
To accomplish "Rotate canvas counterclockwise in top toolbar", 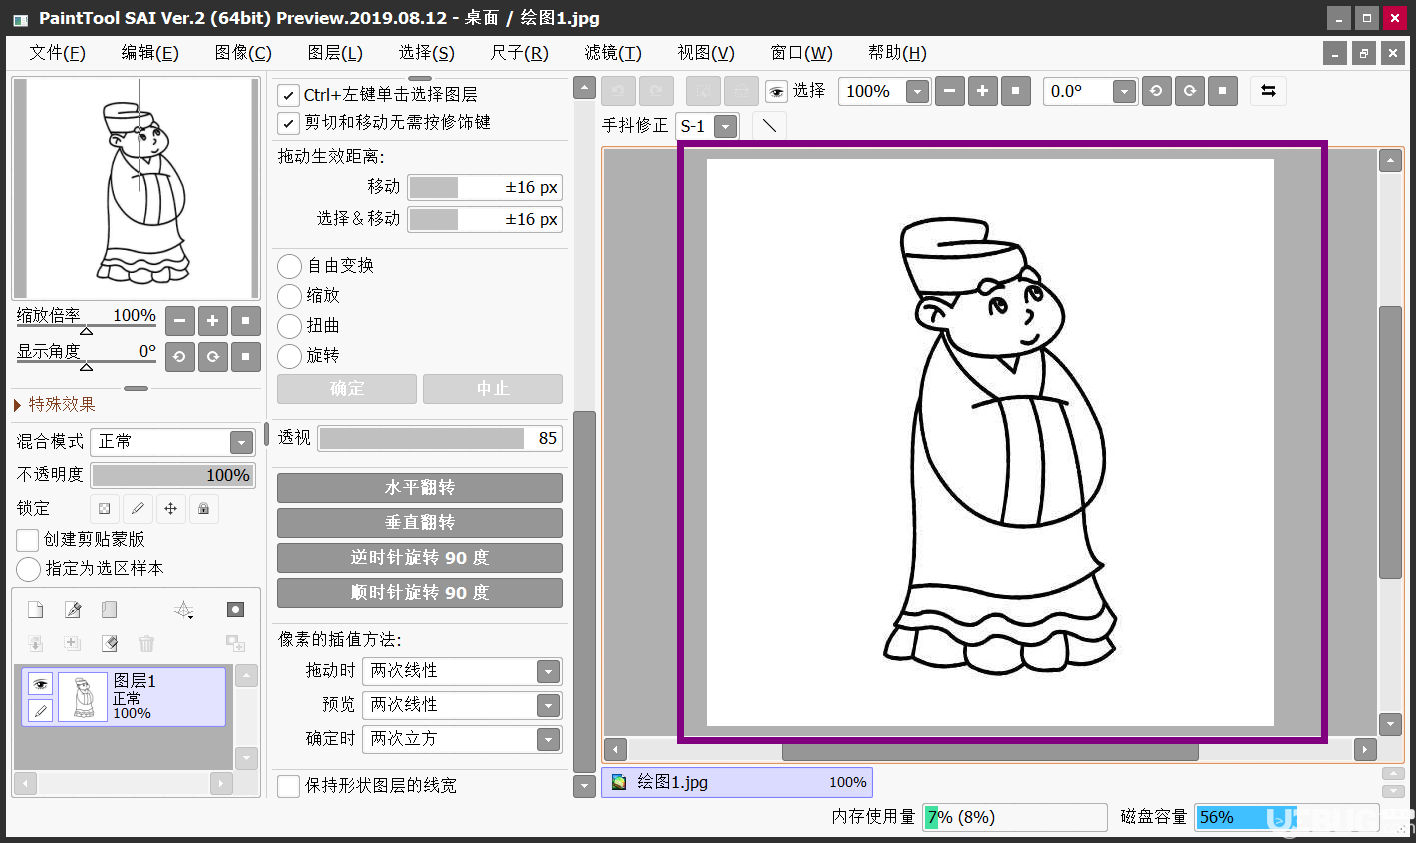I will click(x=1157, y=91).
